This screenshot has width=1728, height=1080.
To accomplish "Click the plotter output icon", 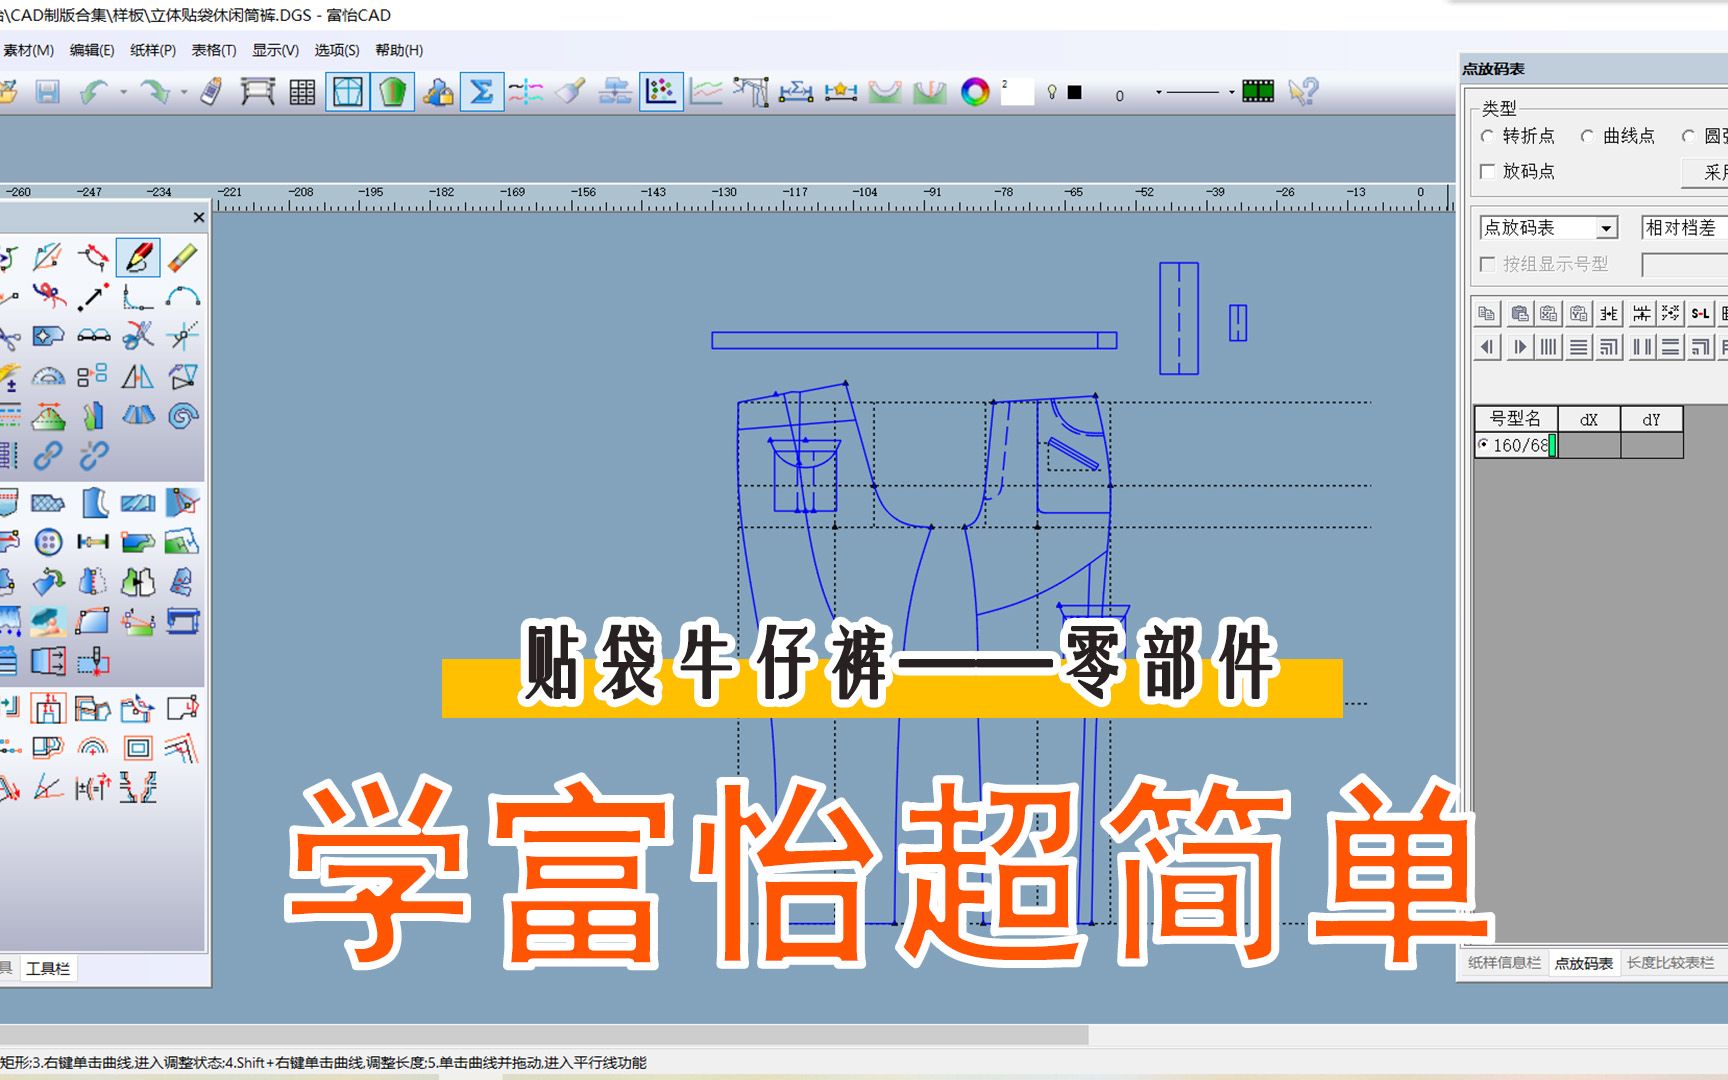I will pos(257,92).
